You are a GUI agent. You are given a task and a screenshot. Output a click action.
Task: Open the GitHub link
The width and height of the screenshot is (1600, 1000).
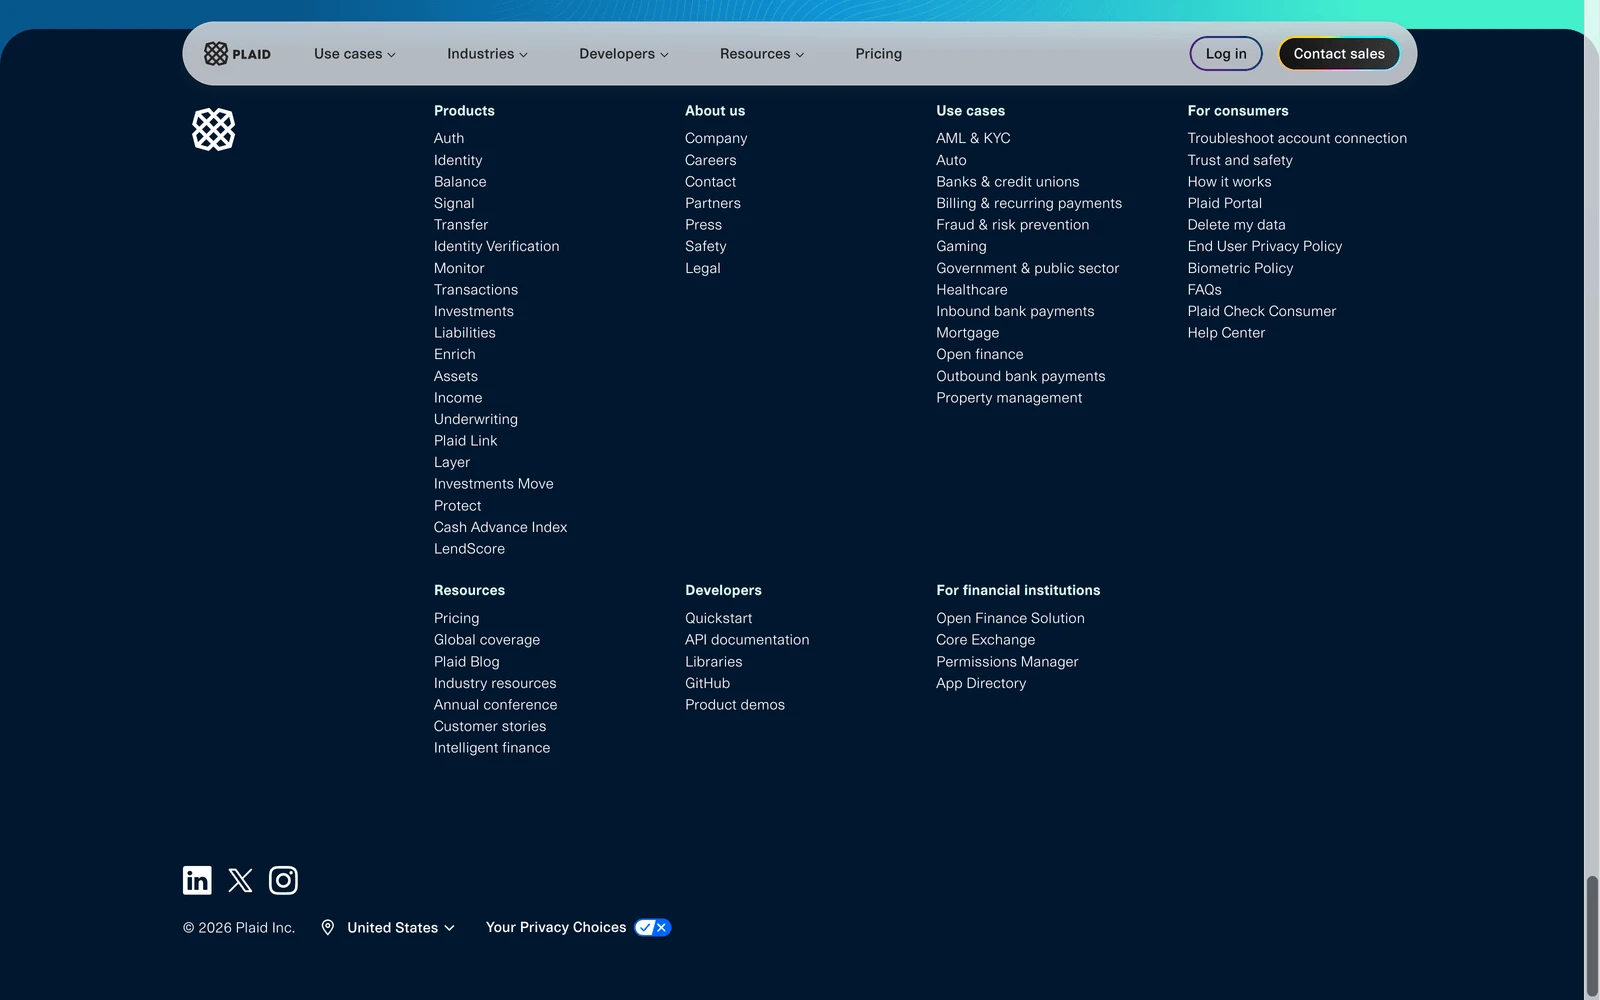pyautogui.click(x=708, y=683)
